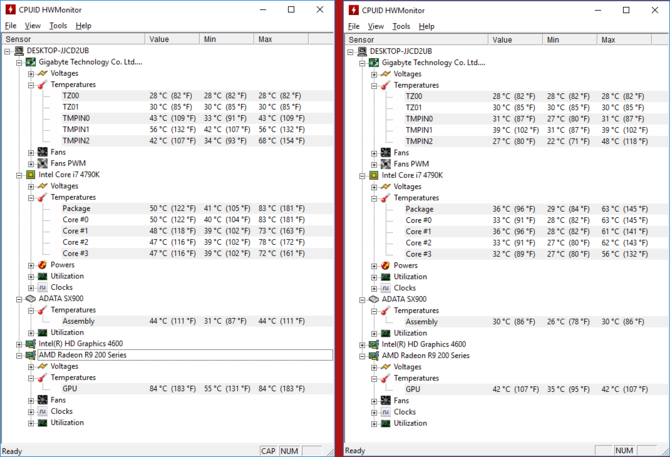The width and height of the screenshot is (670, 457).
Task: Click the Sensor column header in the left window
Action: click(x=73, y=39)
